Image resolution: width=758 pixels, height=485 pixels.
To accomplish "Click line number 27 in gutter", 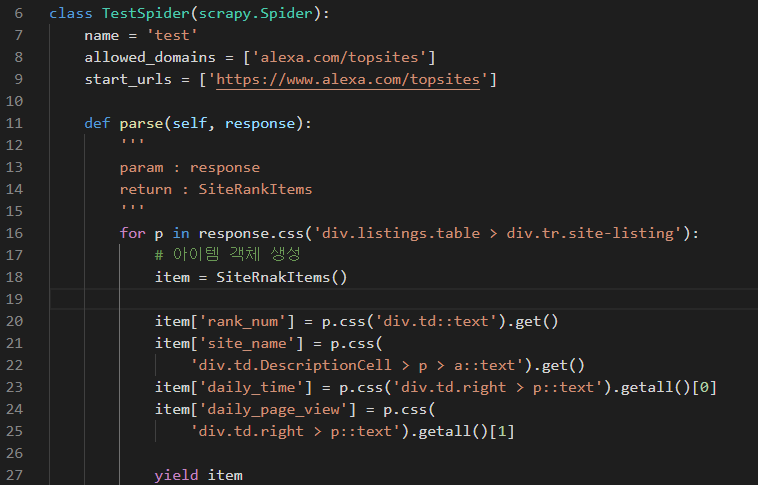I will [x=14, y=475].
